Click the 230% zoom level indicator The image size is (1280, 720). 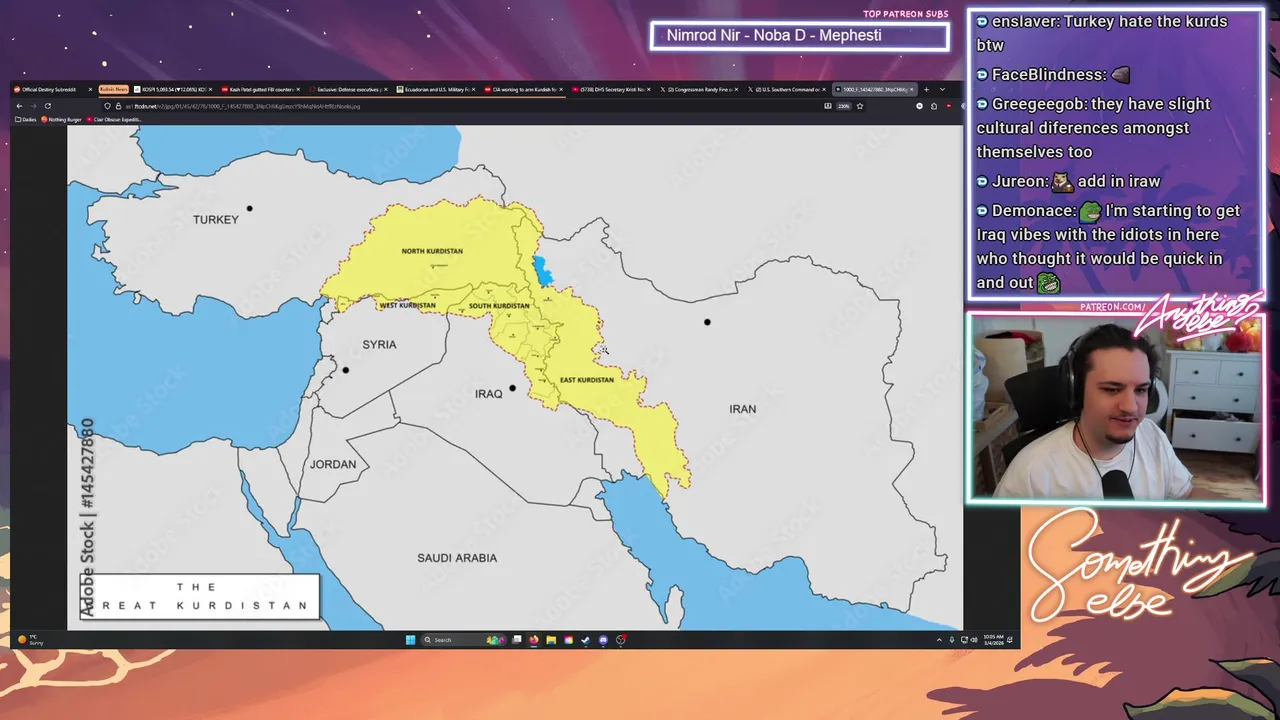(844, 106)
